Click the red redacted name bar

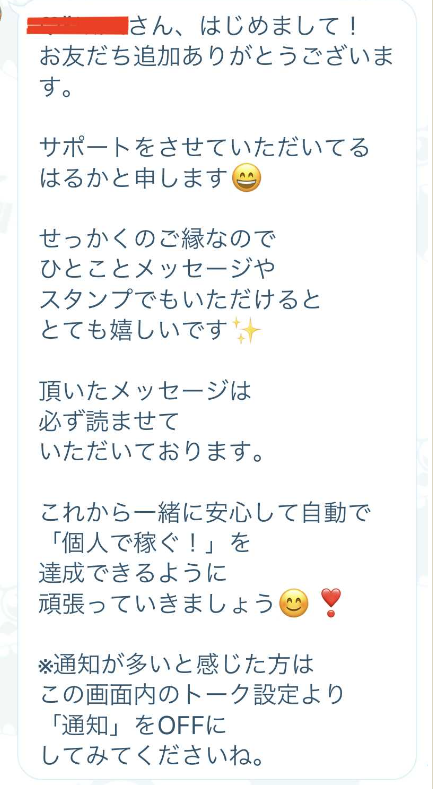78,25
